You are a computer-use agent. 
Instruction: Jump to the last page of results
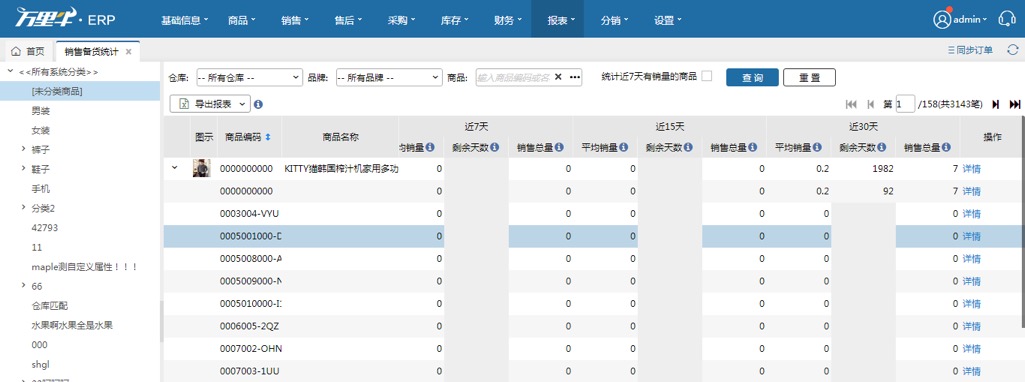(x=1015, y=104)
